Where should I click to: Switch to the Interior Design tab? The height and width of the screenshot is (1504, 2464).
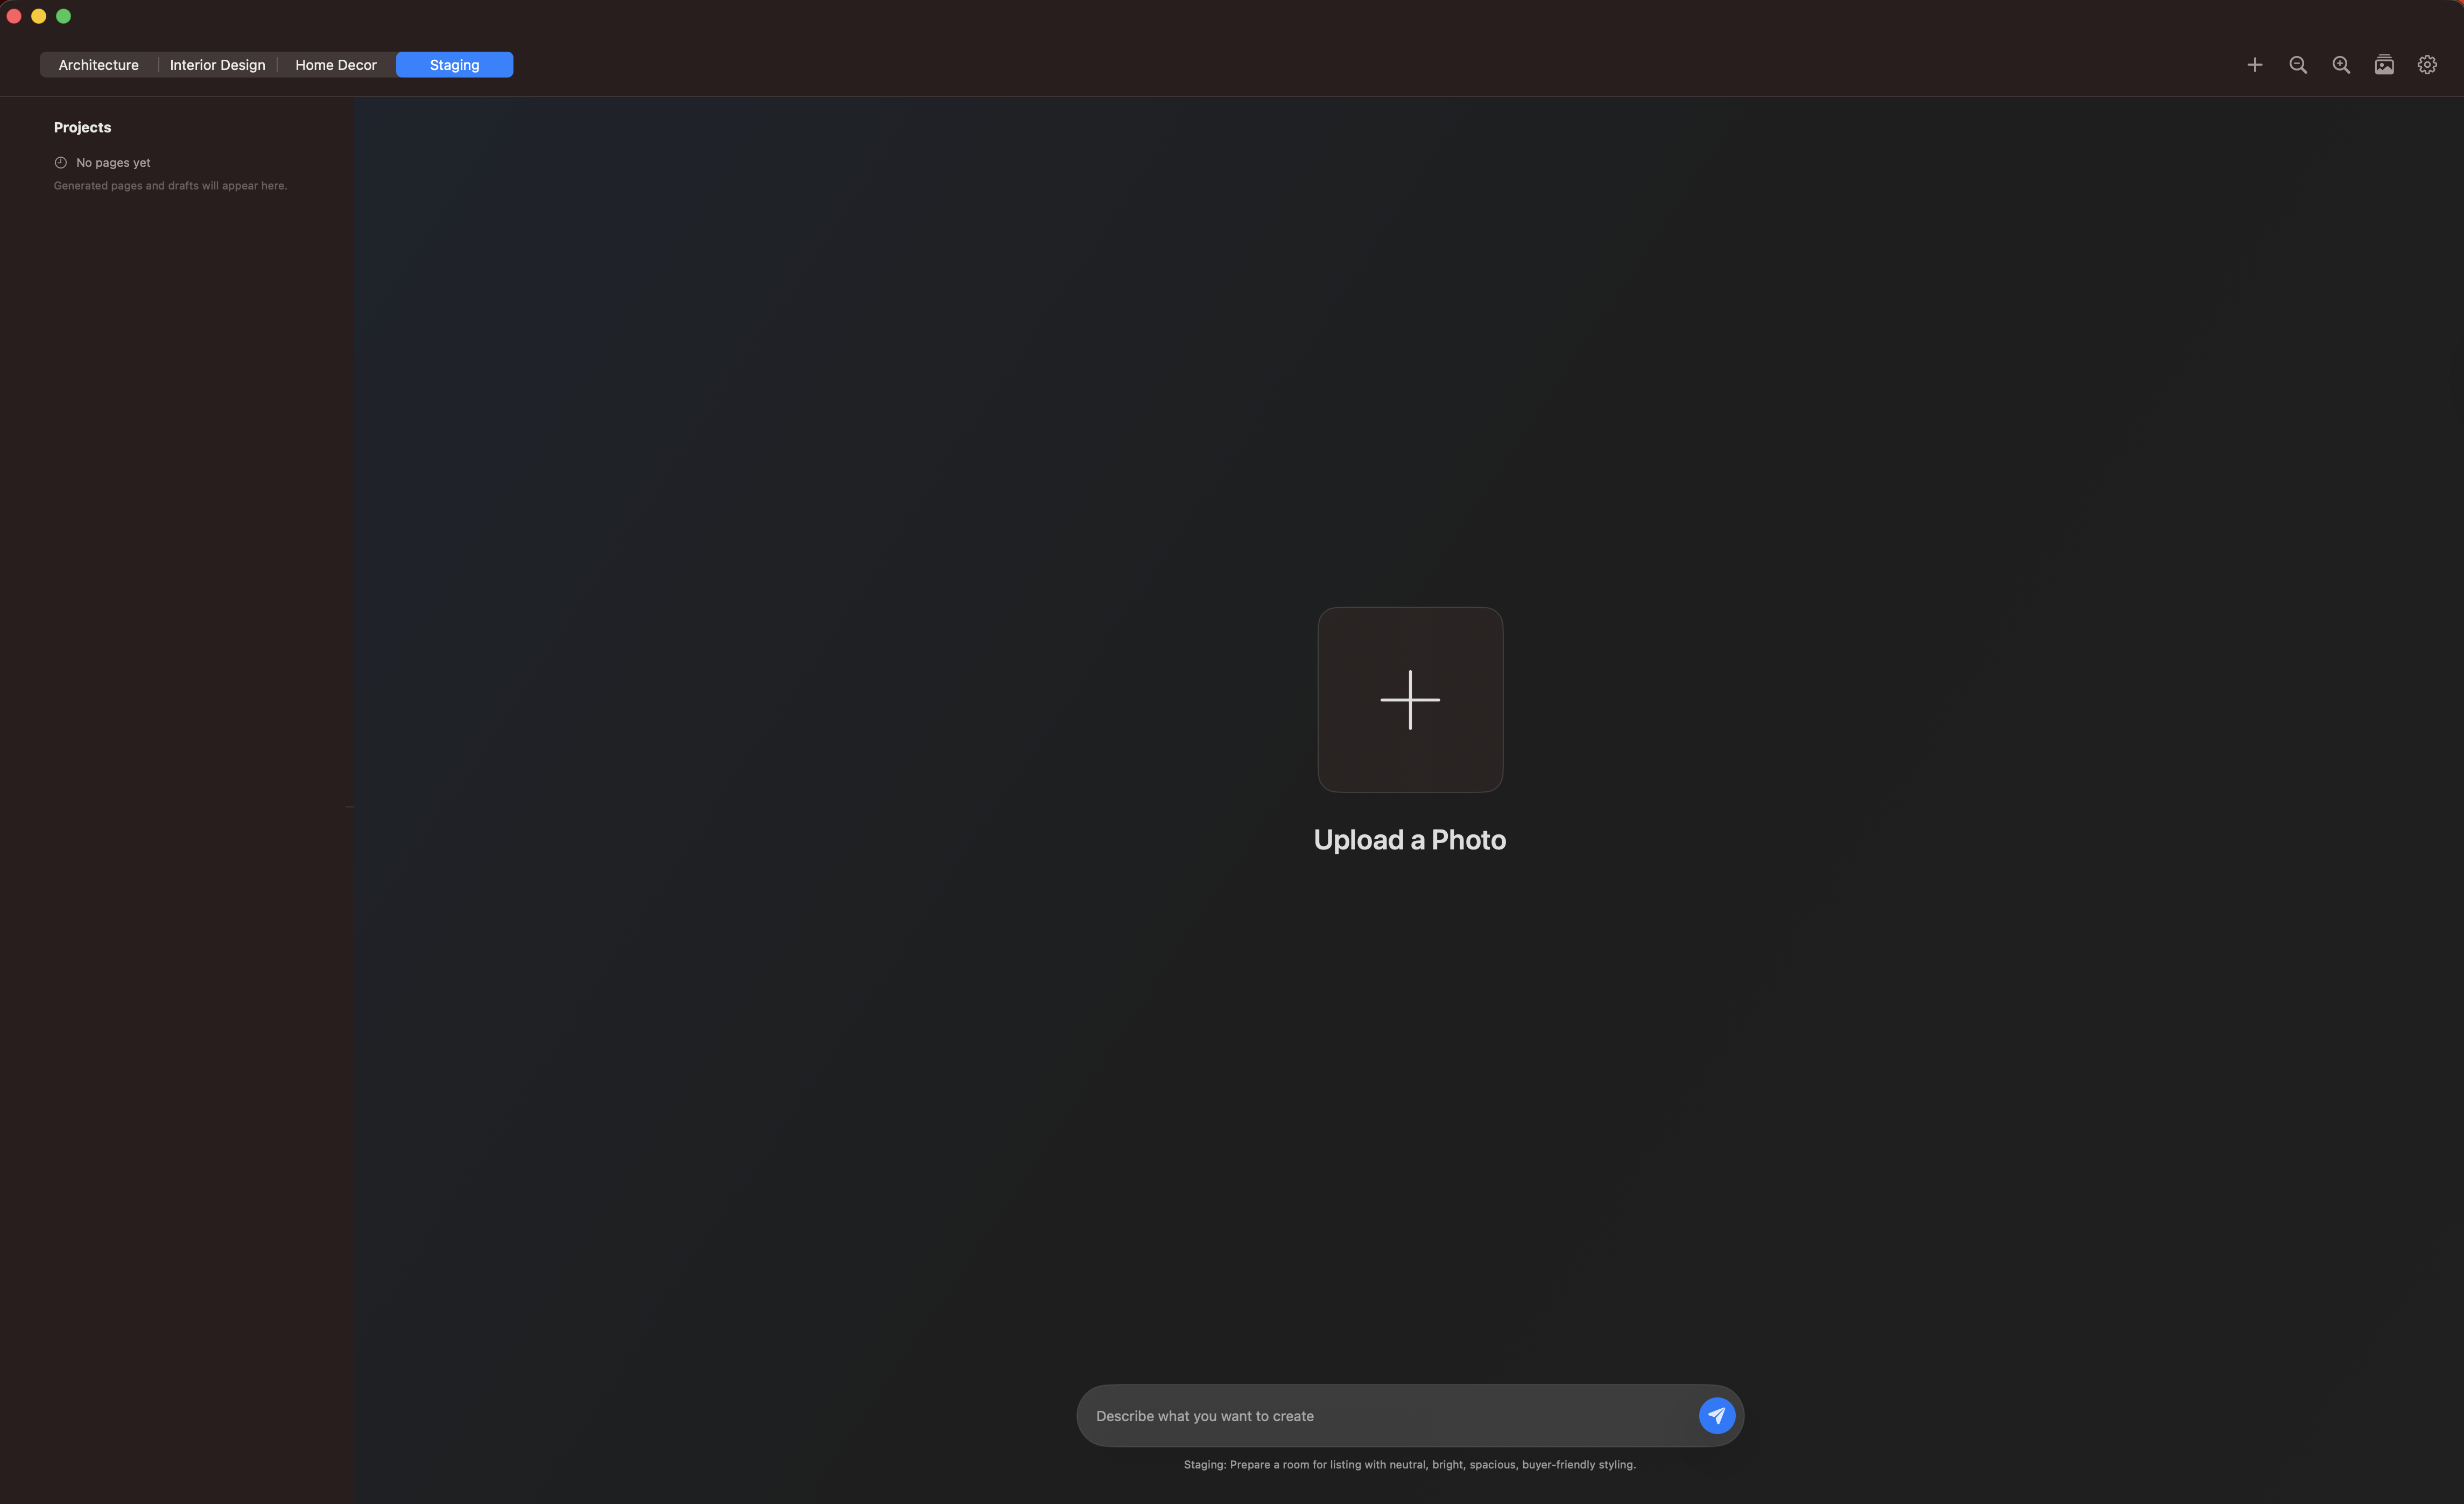(x=217, y=65)
